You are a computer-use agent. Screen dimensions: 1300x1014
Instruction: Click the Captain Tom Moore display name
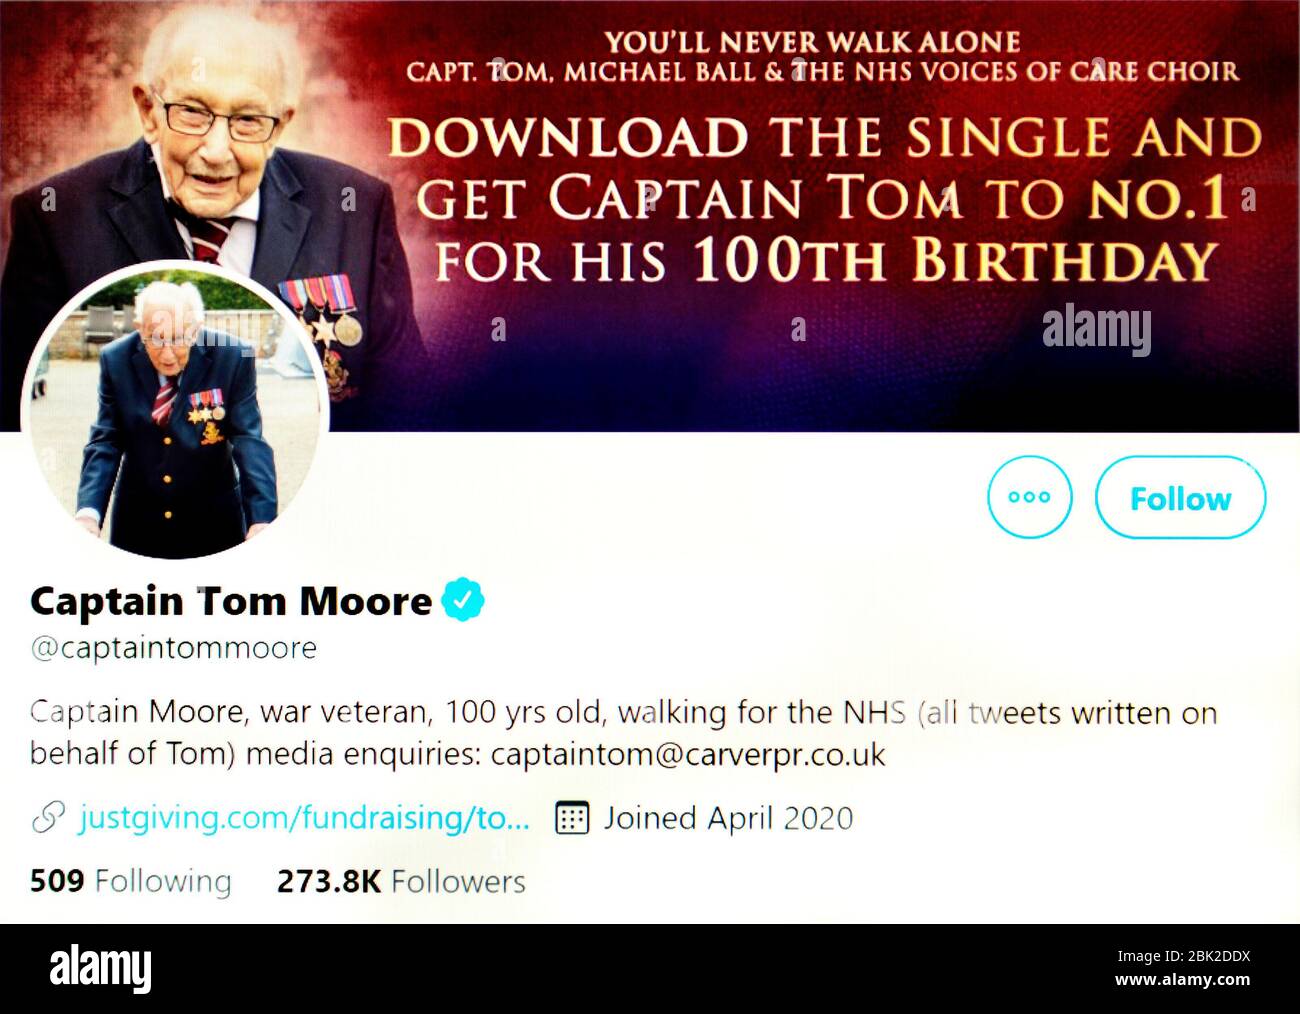pyautogui.click(x=231, y=601)
